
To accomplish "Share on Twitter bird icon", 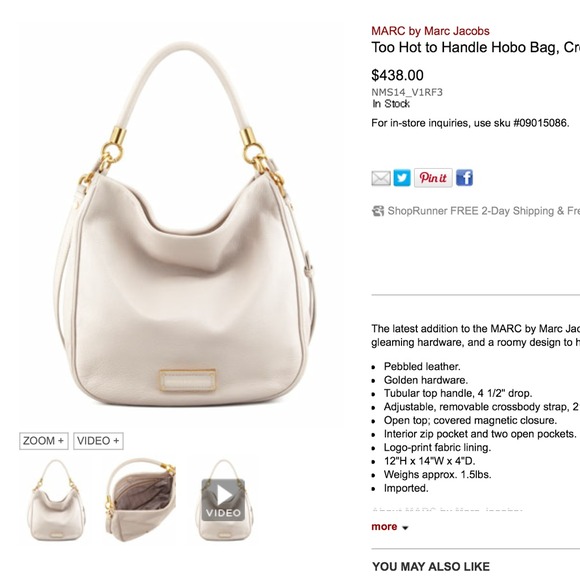I will [x=402, y=178].
